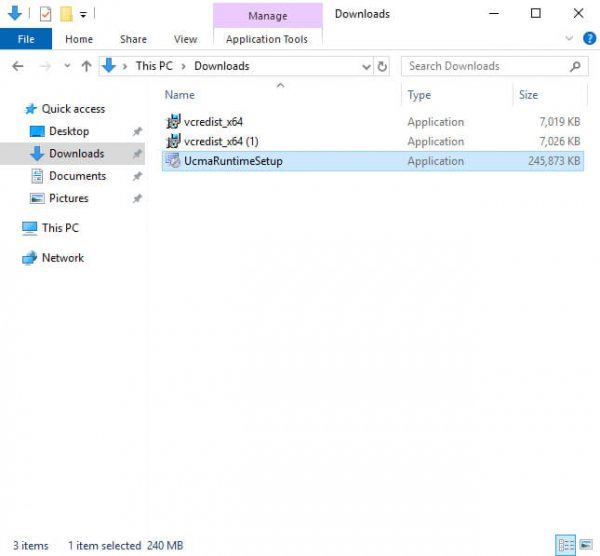Go back with the Back arrow
This screenshot has width=600, height=556.
coord(18,66)
